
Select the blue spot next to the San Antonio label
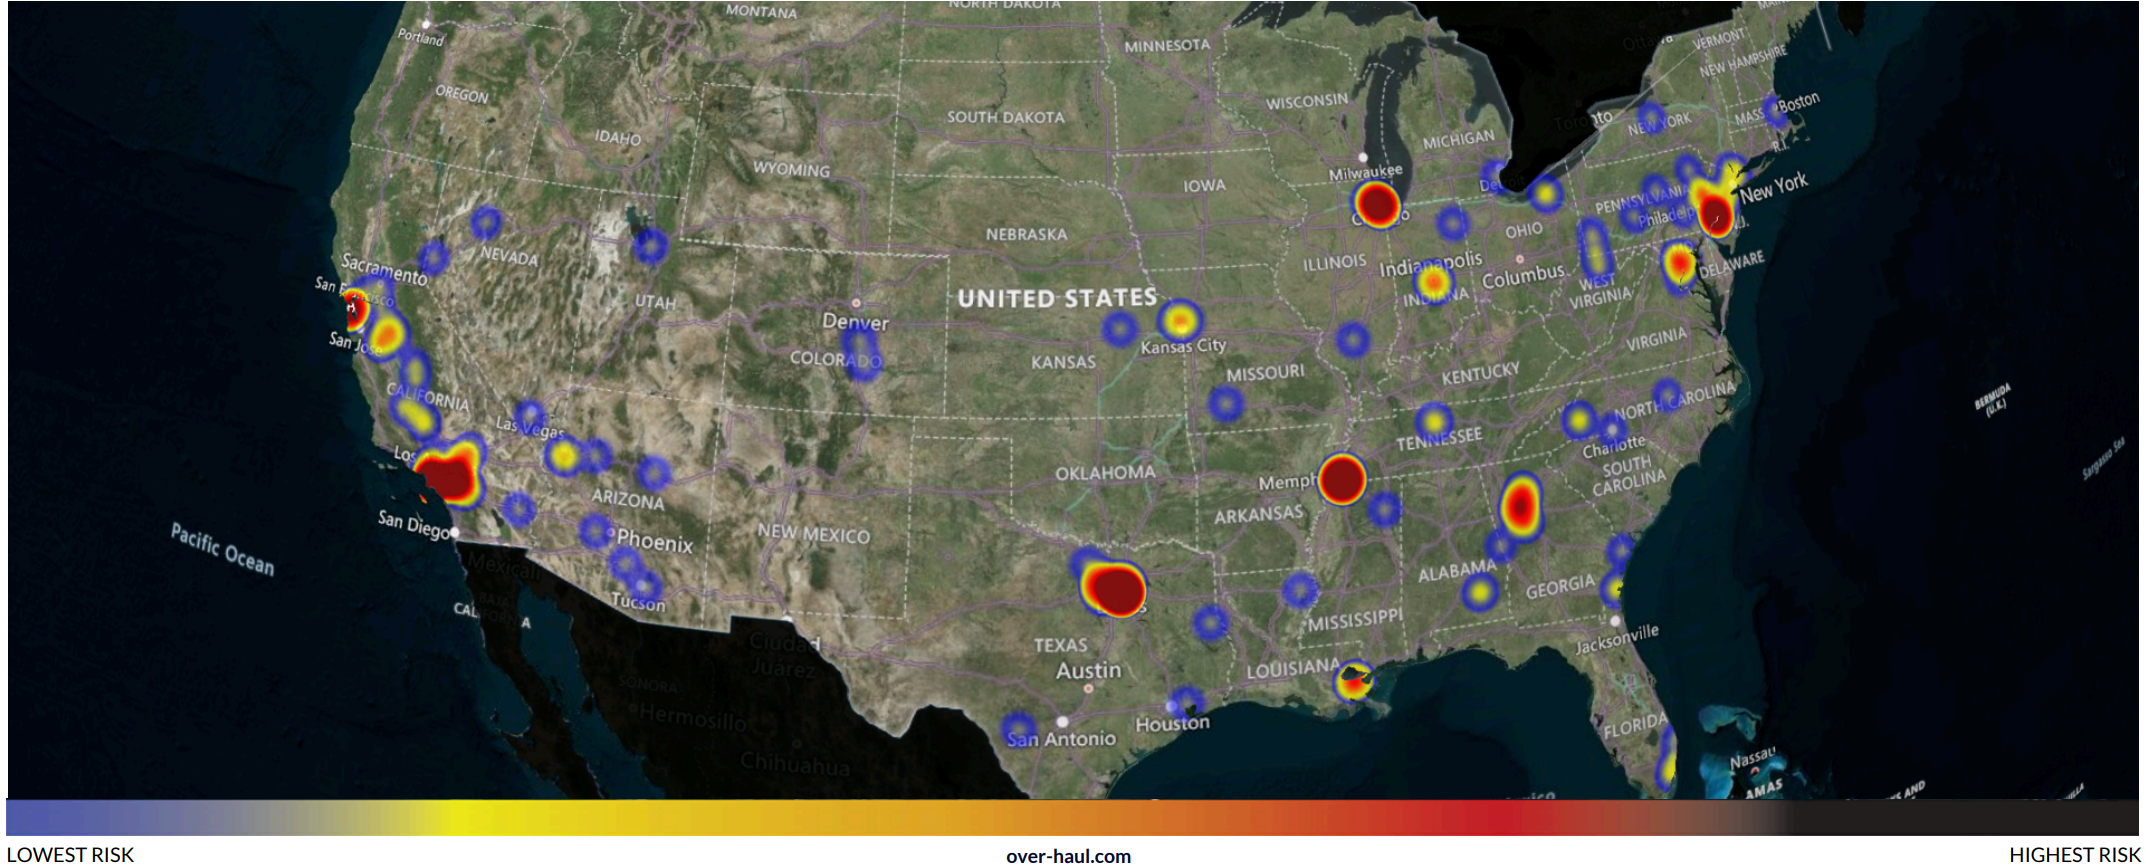(x=1018, y=729)
